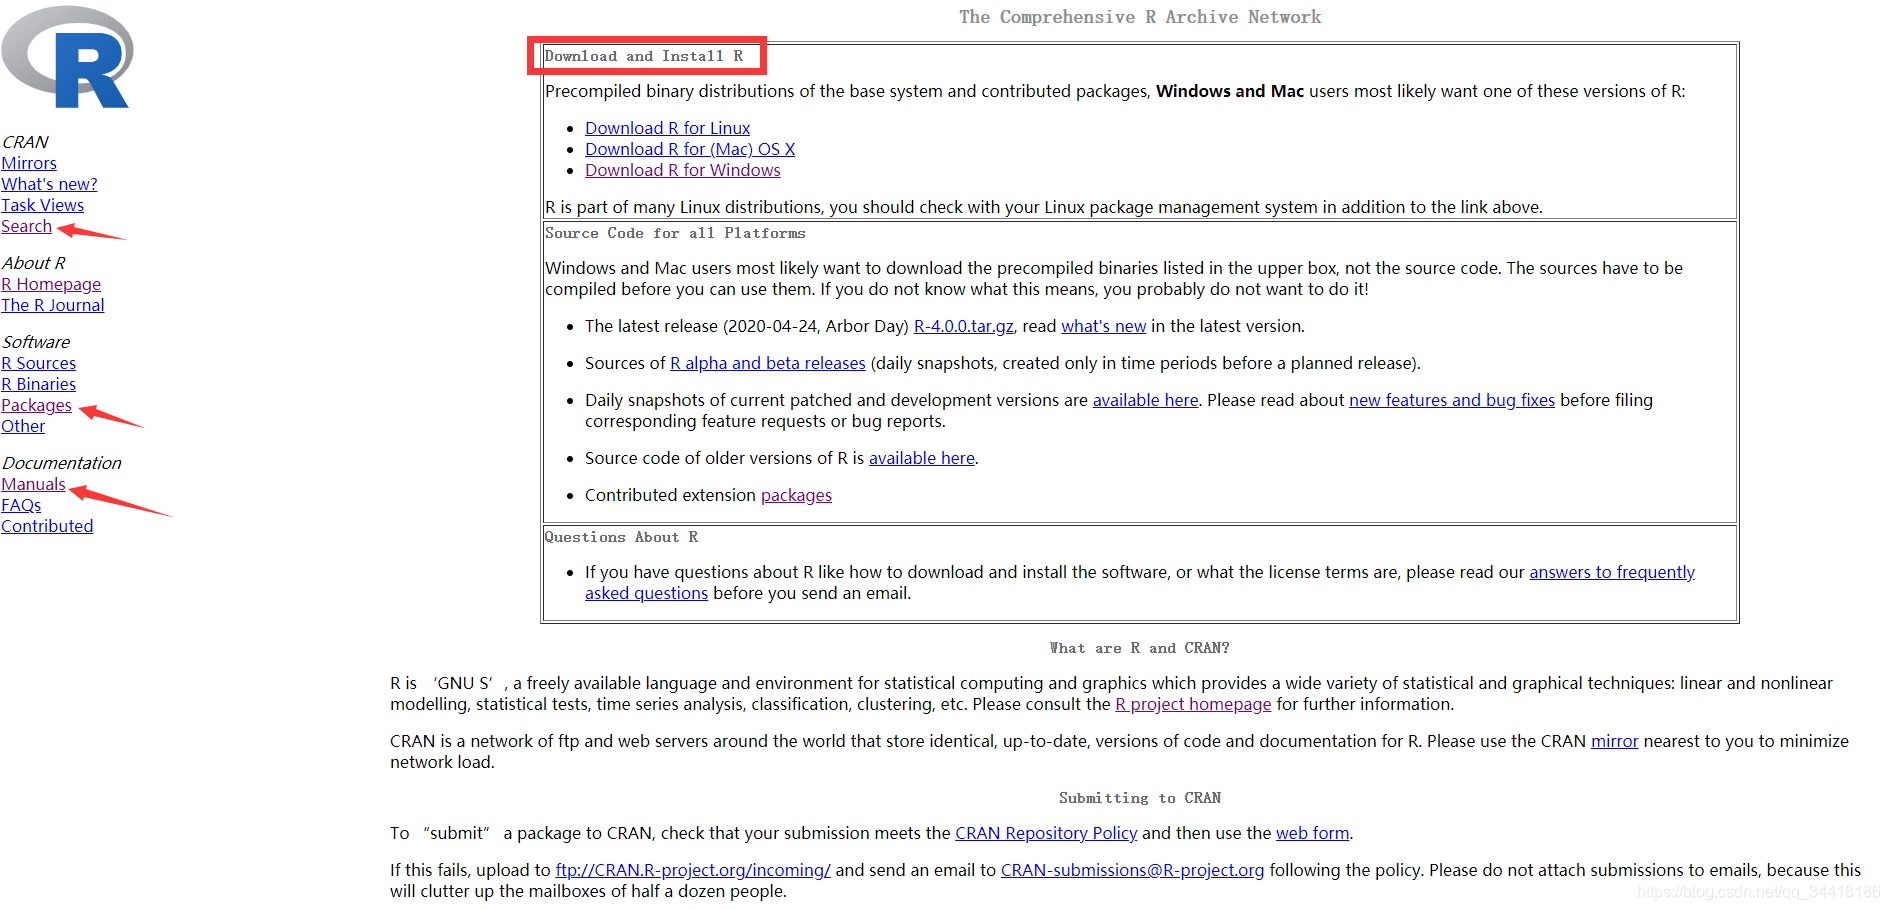Click The Comprehensive R Archive Network title

pos(1140,17)
